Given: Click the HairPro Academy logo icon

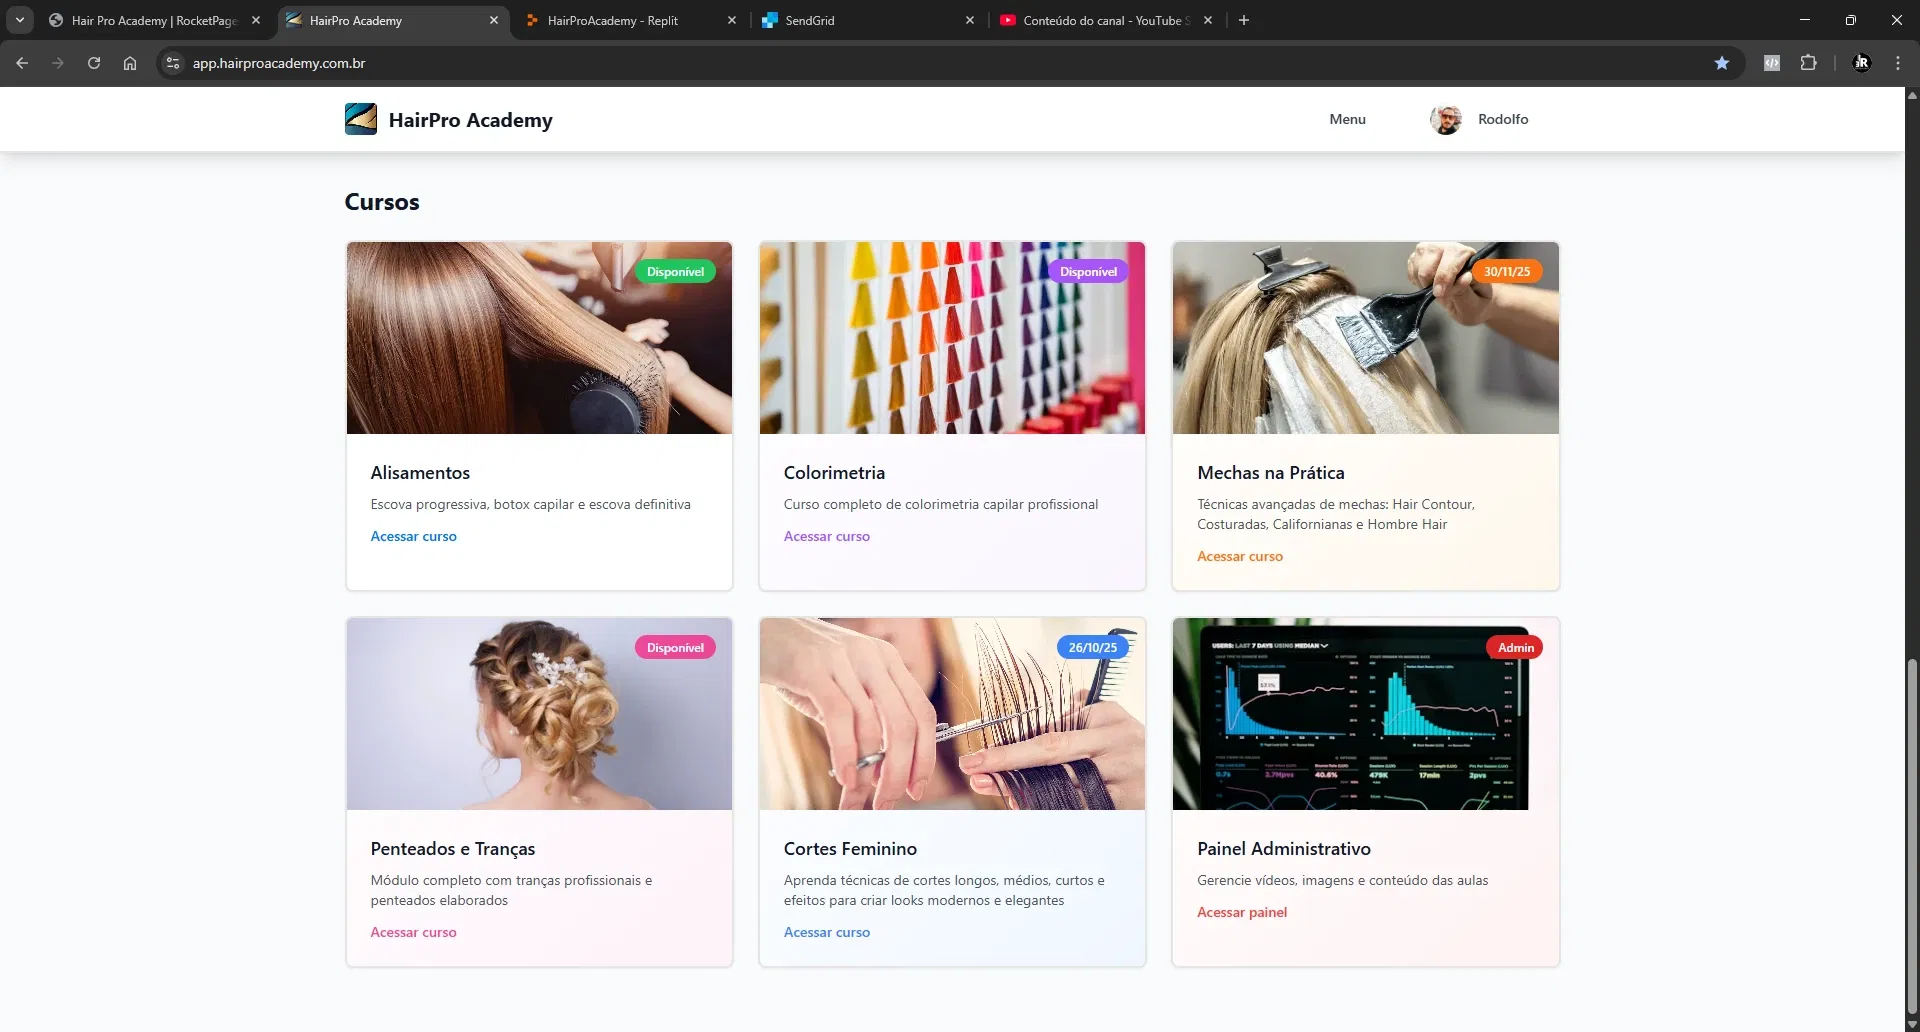Looking at the screenshot, I should coord(361,119).
